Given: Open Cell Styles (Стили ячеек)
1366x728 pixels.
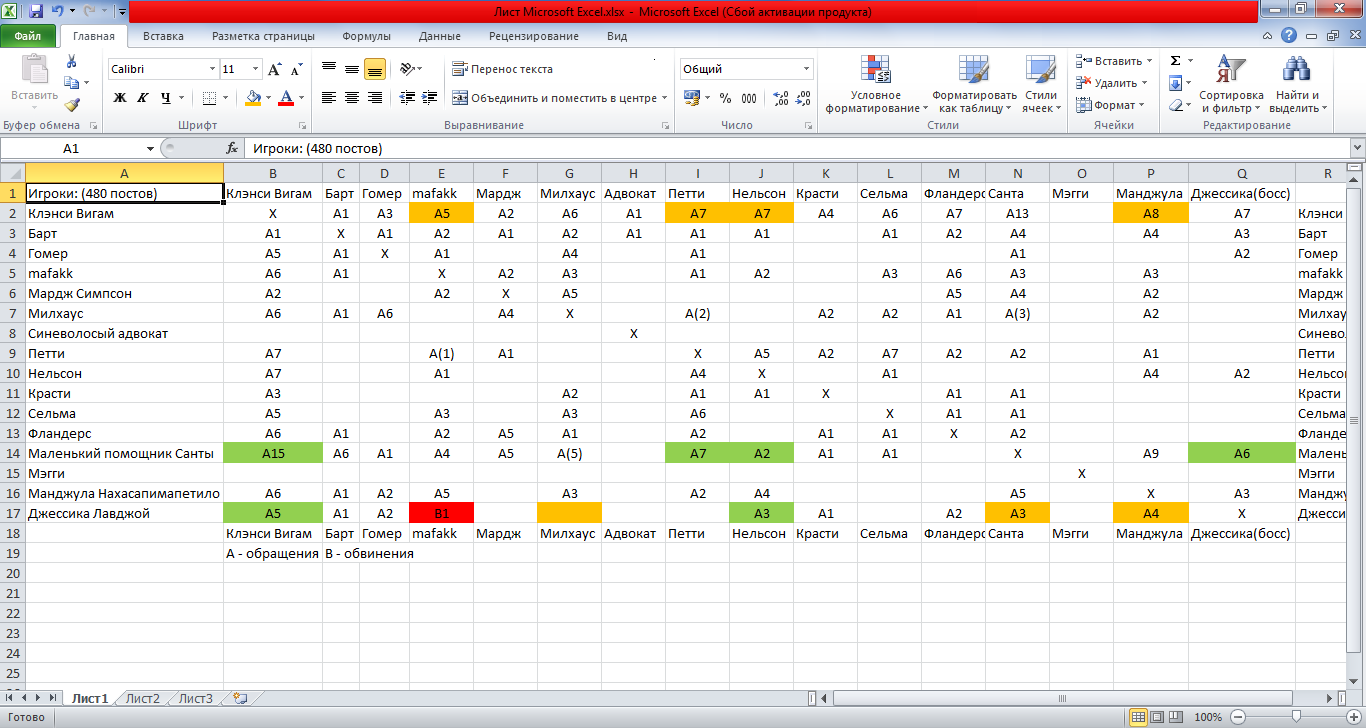Looking at the screenshot, I should tap(1041, 84).
